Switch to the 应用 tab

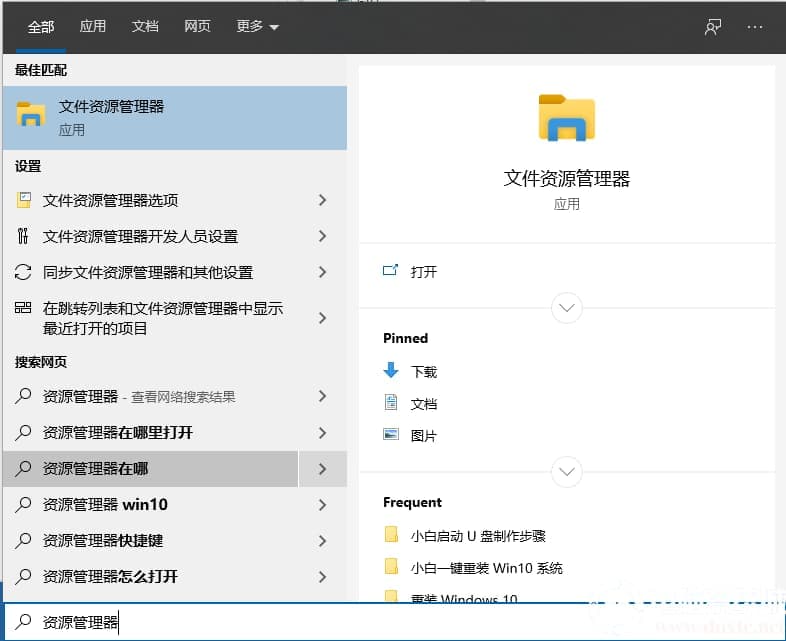[93, 26]
